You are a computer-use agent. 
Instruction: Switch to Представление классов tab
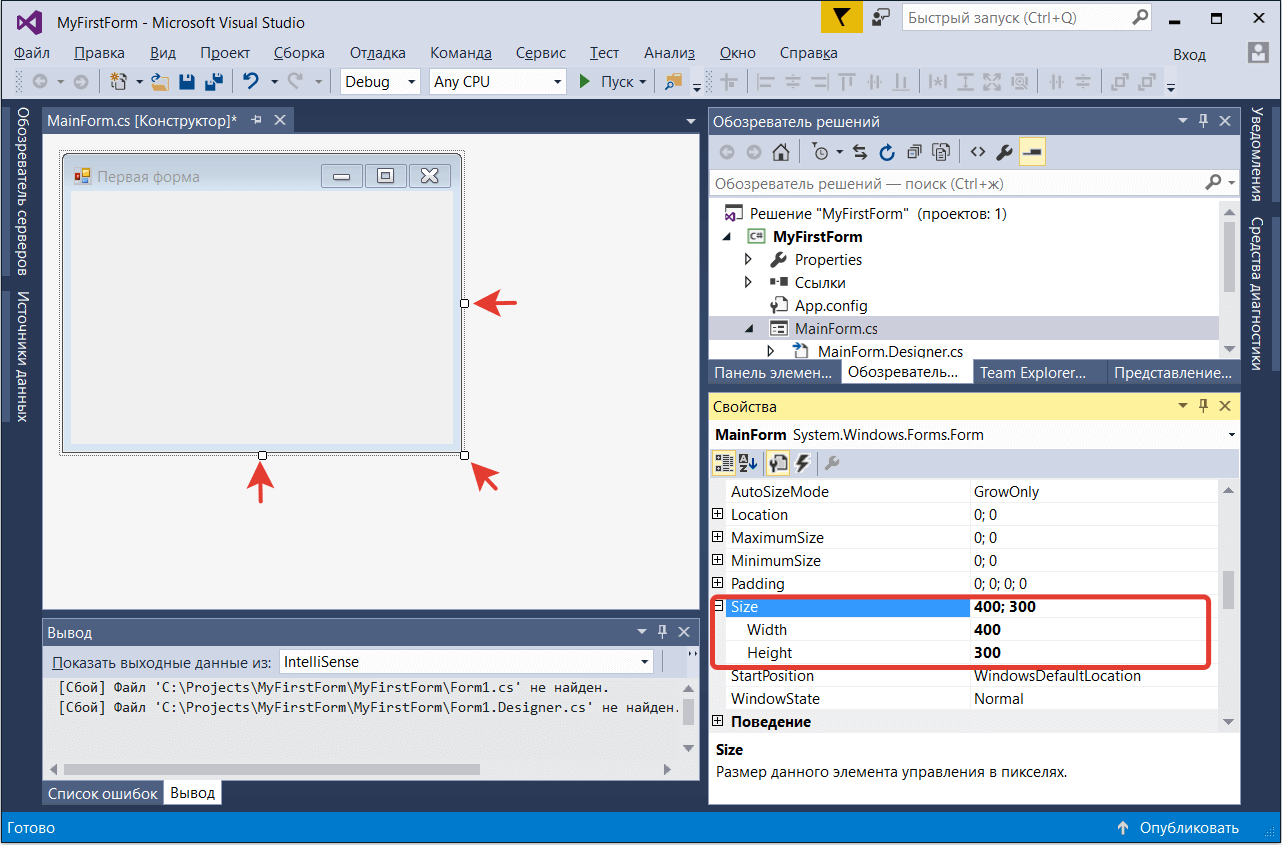tap(1174, 372)
